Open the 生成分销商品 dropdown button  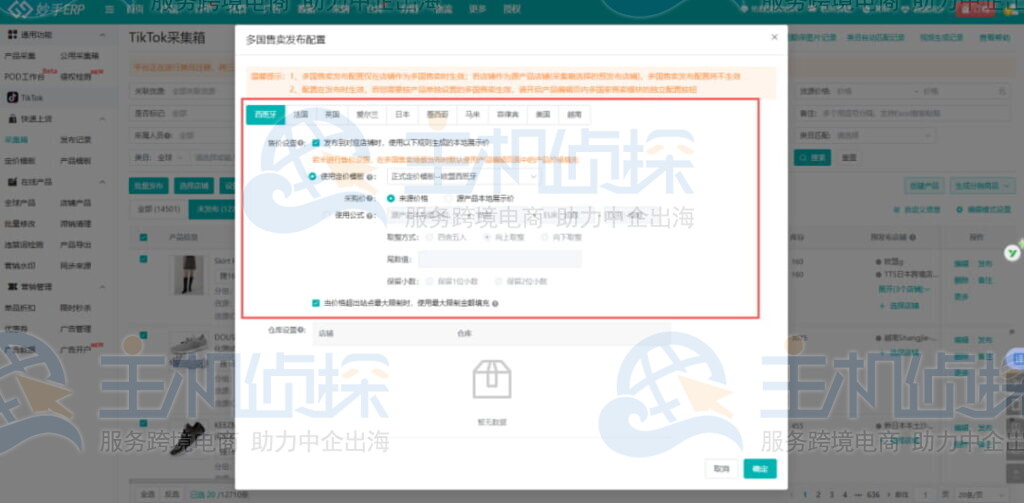tap(983, 186)
